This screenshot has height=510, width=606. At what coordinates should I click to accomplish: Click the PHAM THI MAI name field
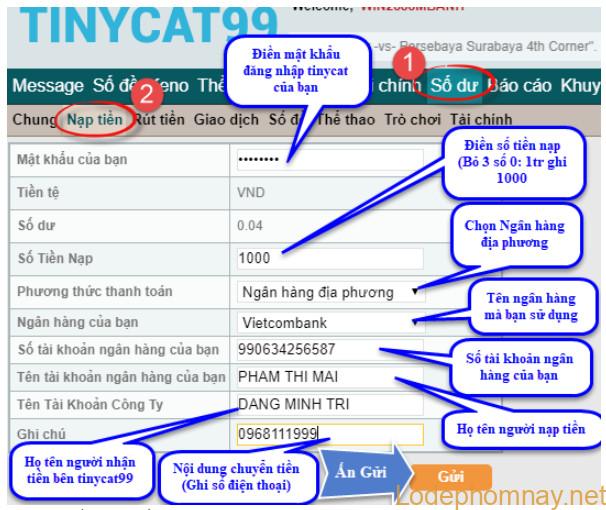330,377
